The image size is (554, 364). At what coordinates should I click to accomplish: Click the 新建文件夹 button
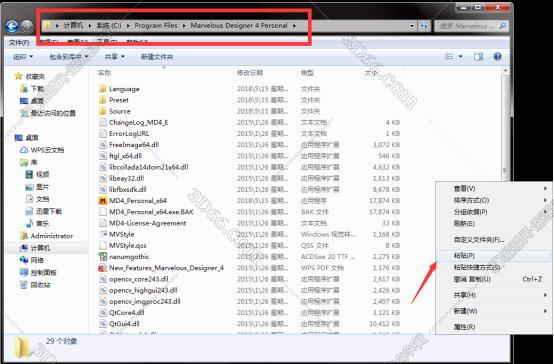pos(157,57)
